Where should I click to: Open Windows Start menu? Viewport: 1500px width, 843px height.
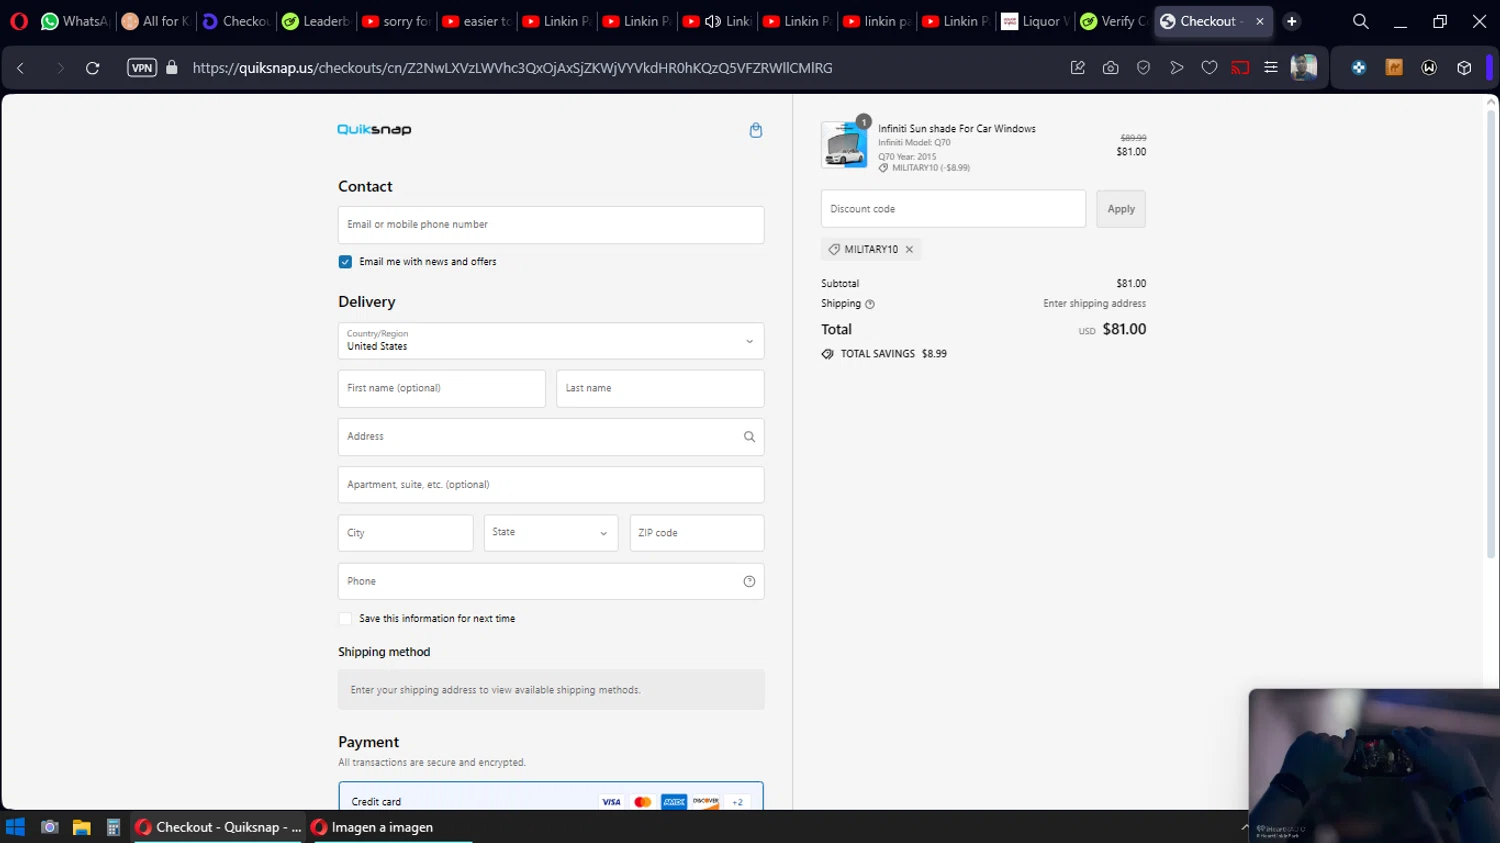(x=15, y=827)
